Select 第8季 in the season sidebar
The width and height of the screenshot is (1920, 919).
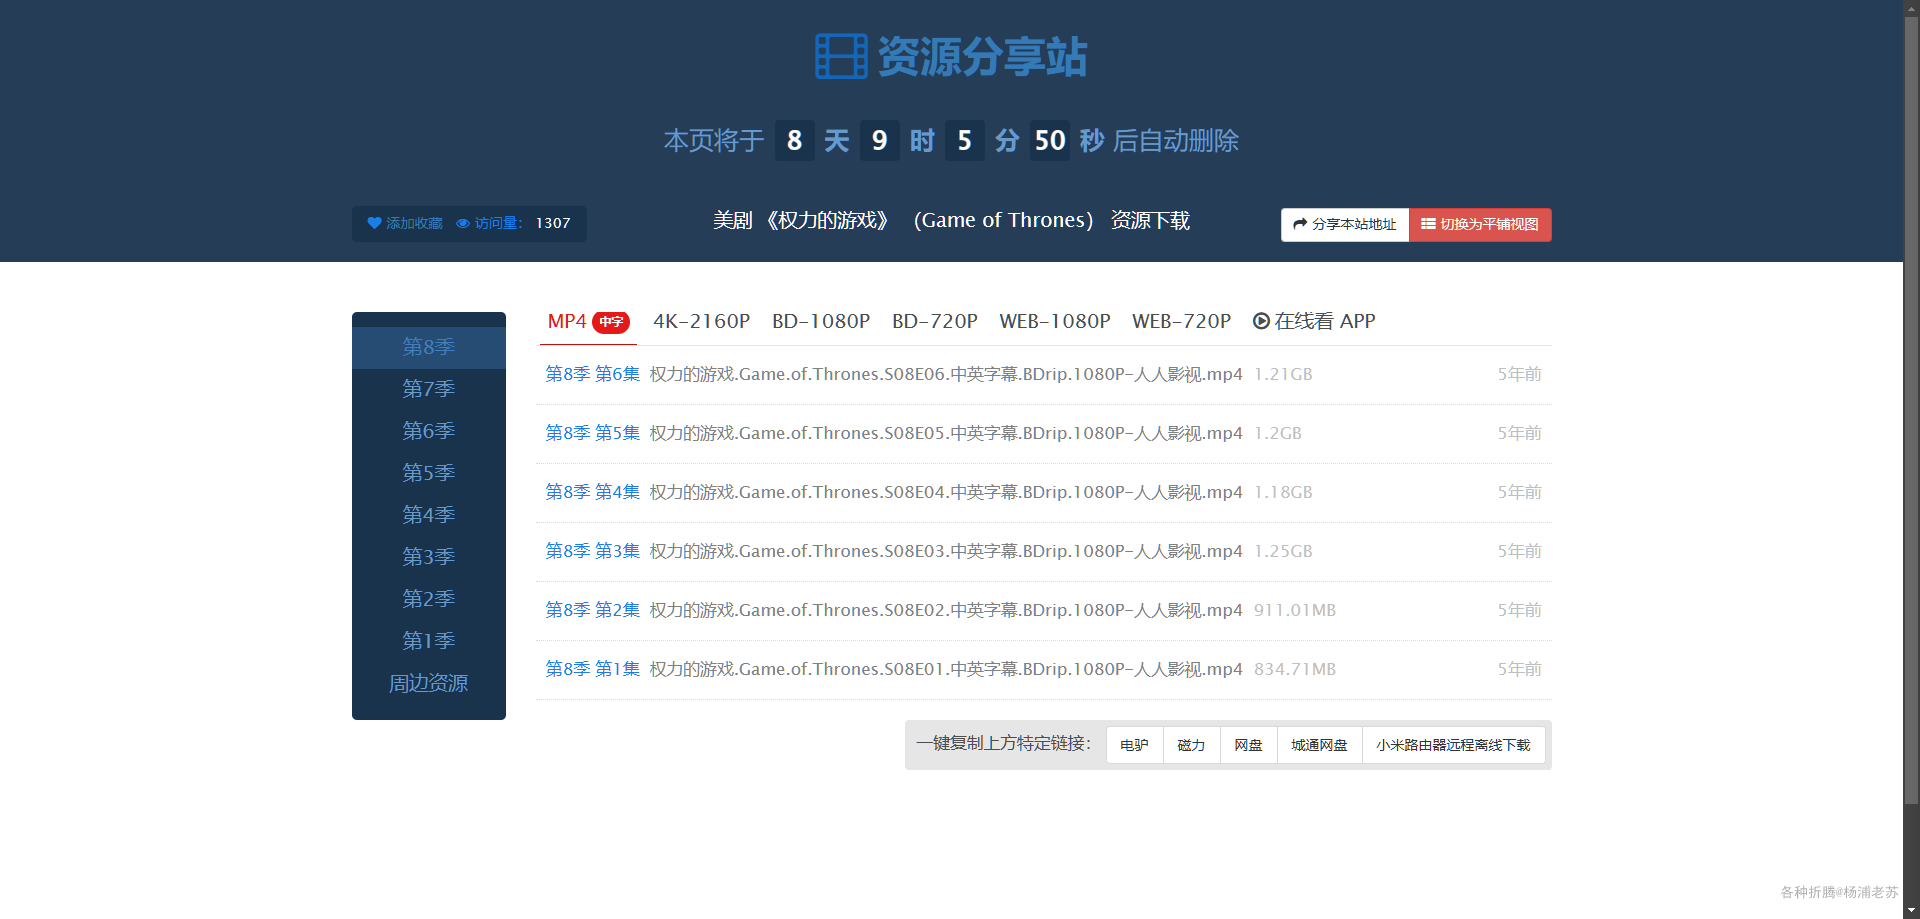pyautogui.click(x=429, y=347)
